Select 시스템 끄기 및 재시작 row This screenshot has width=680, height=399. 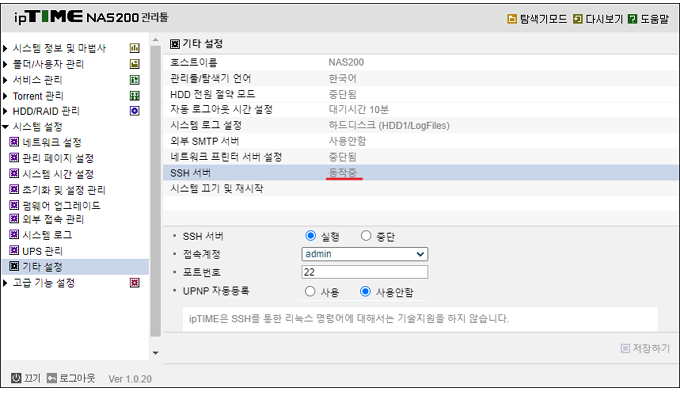pyautogui.click(x=421, y=188)
